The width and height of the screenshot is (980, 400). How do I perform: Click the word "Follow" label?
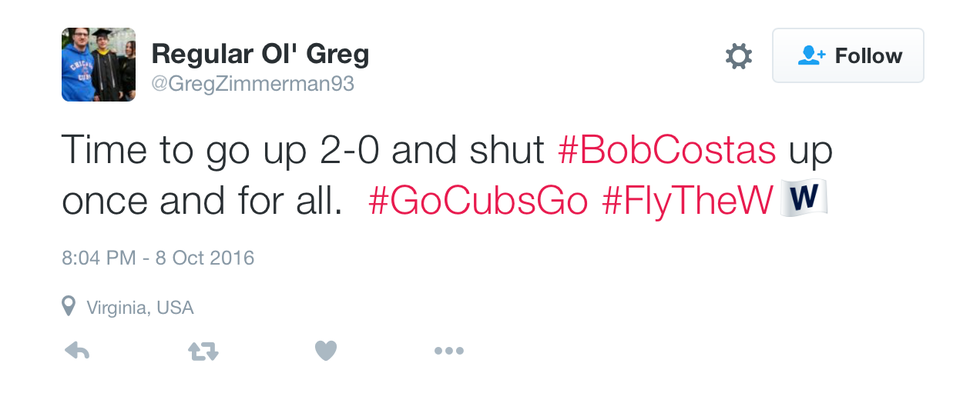pyautogui.click(x=868, y=56)
